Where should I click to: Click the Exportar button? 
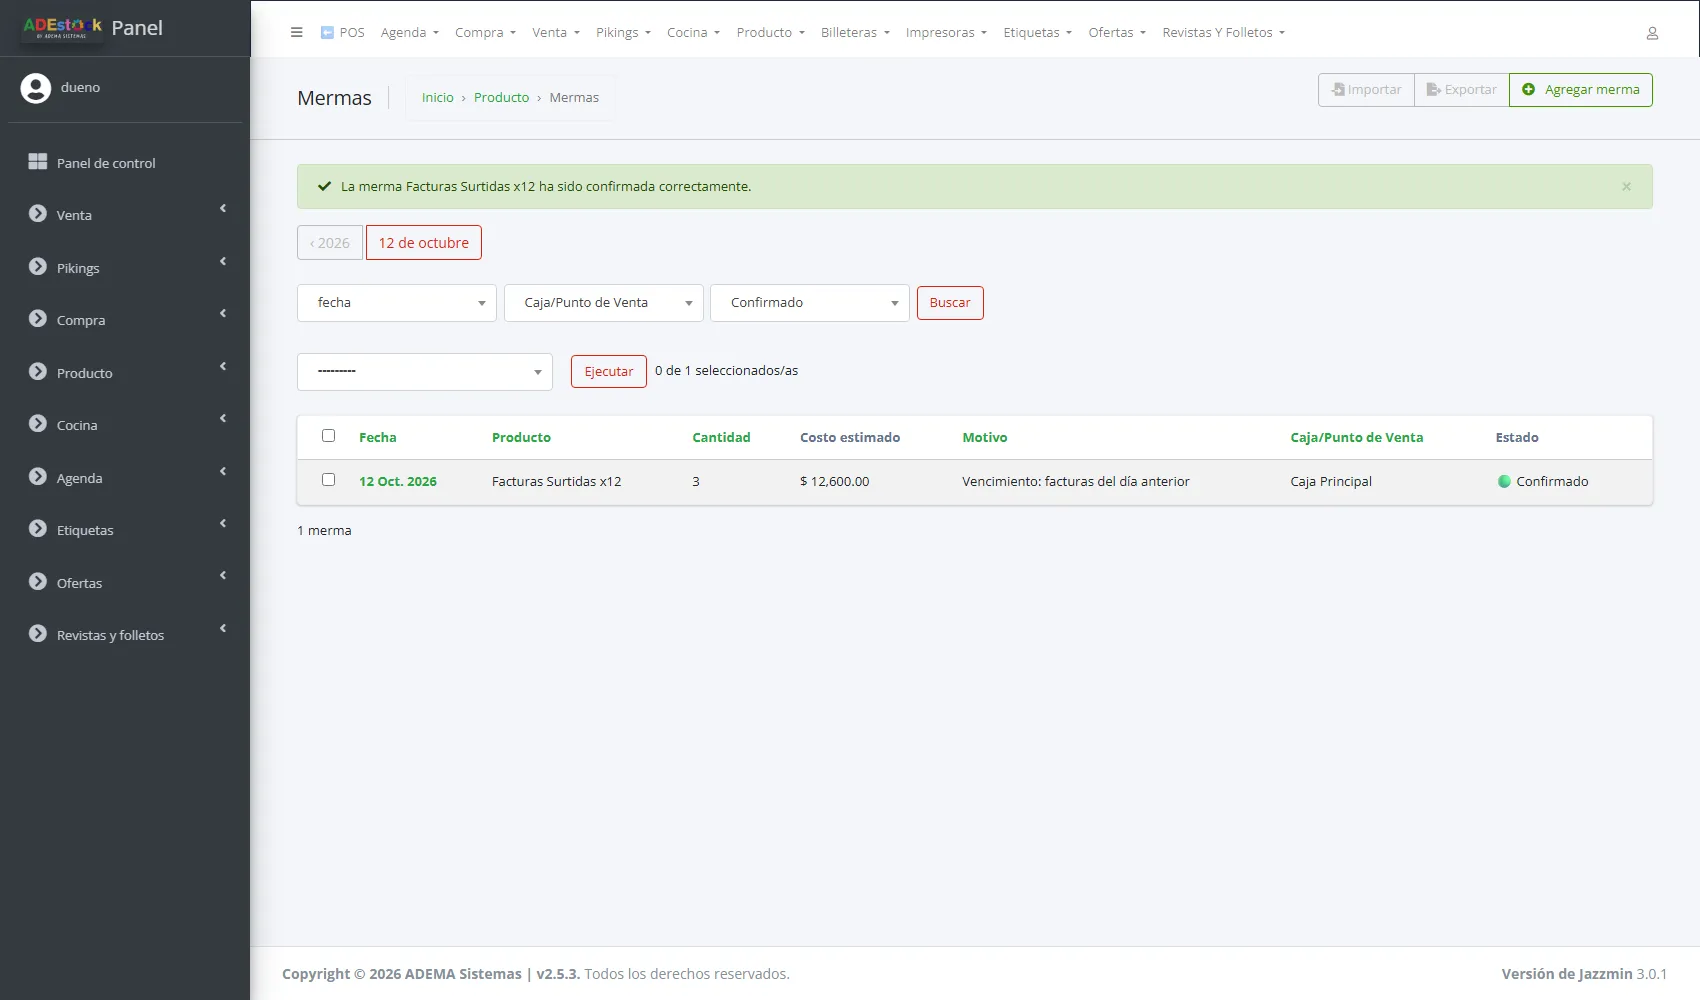[x=1462, y=90]
